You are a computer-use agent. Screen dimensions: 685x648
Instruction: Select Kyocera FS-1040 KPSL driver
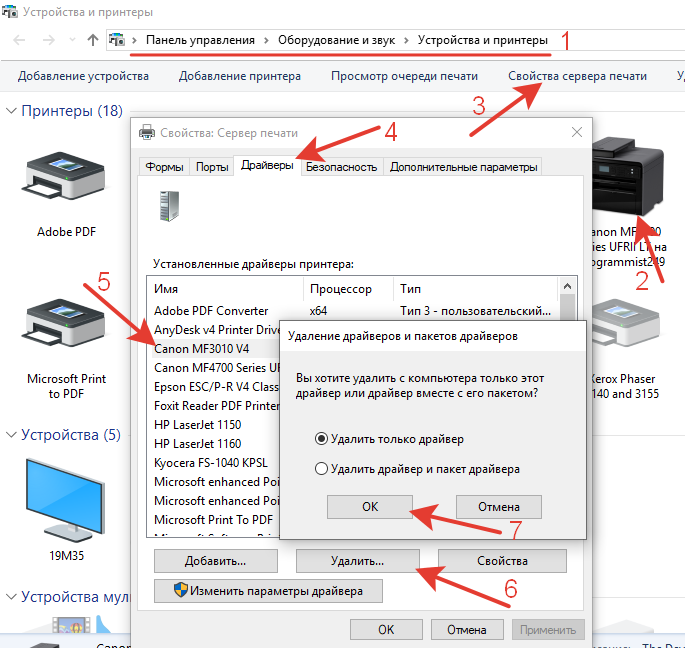pyautogui.click(x=216, y=463)
